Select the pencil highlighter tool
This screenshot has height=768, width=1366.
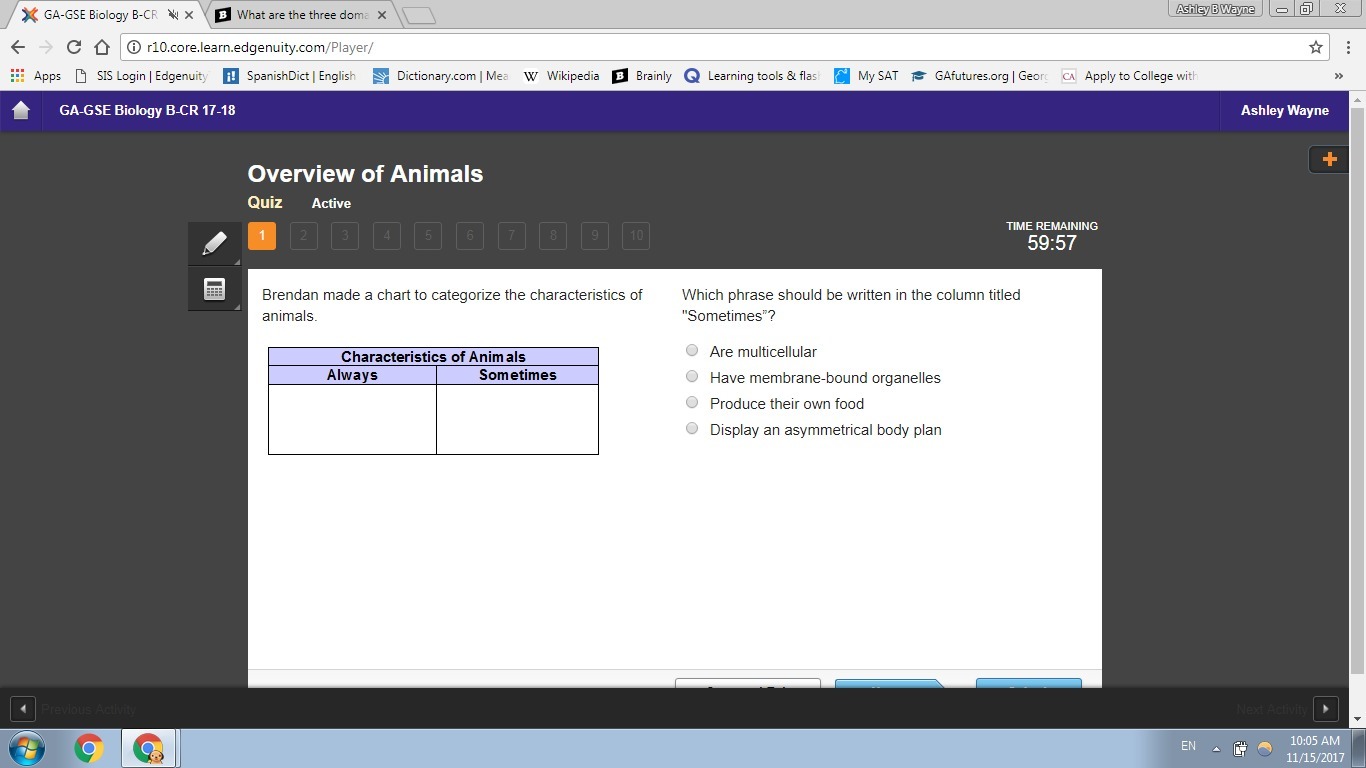coord(214,243)
